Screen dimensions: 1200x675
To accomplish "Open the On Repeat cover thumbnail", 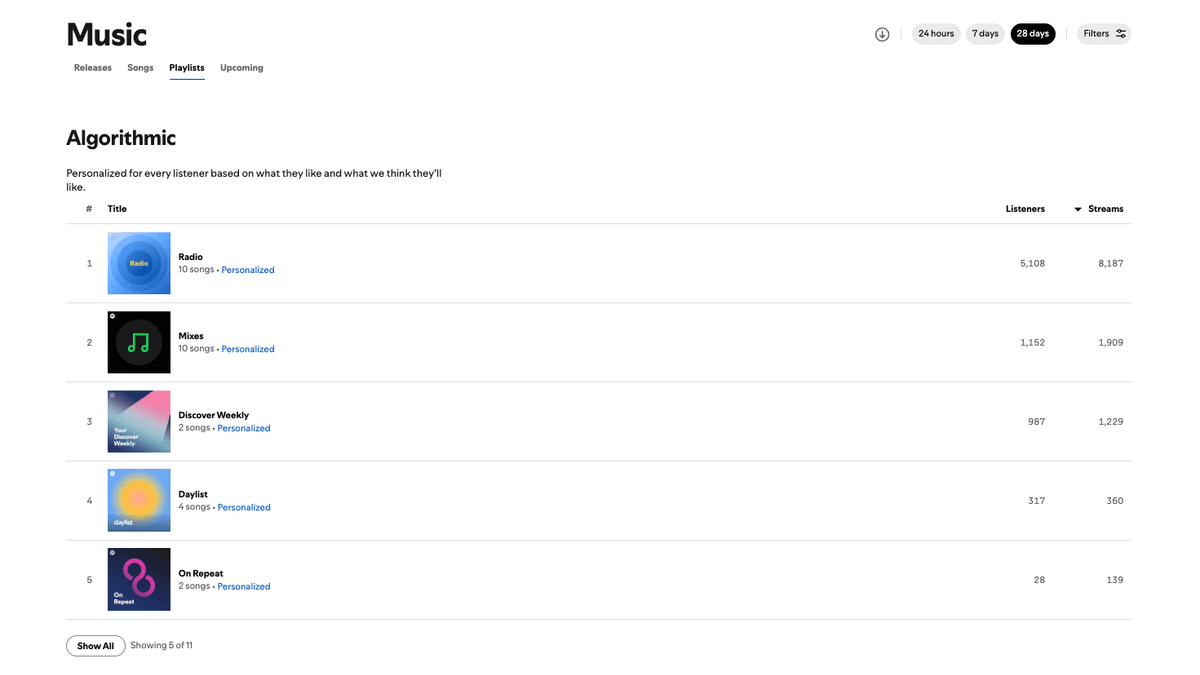I will [x=139, y=579].
